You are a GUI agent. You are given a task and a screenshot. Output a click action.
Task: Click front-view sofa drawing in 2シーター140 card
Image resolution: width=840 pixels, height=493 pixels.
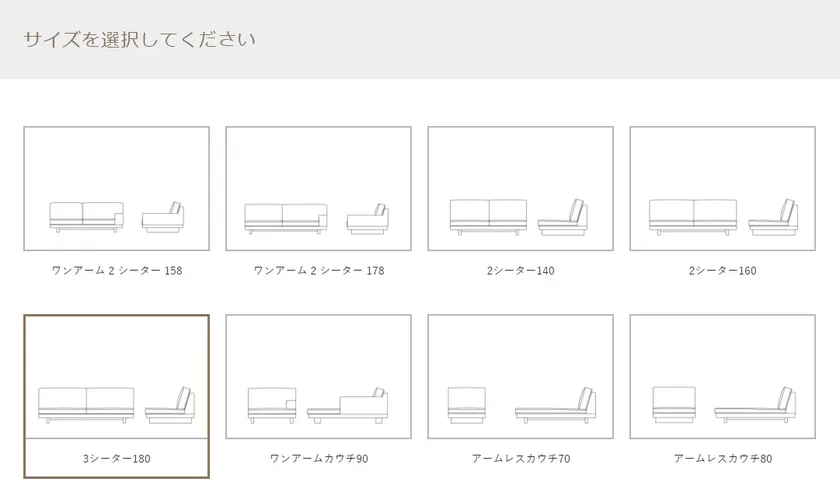(488, 217)
